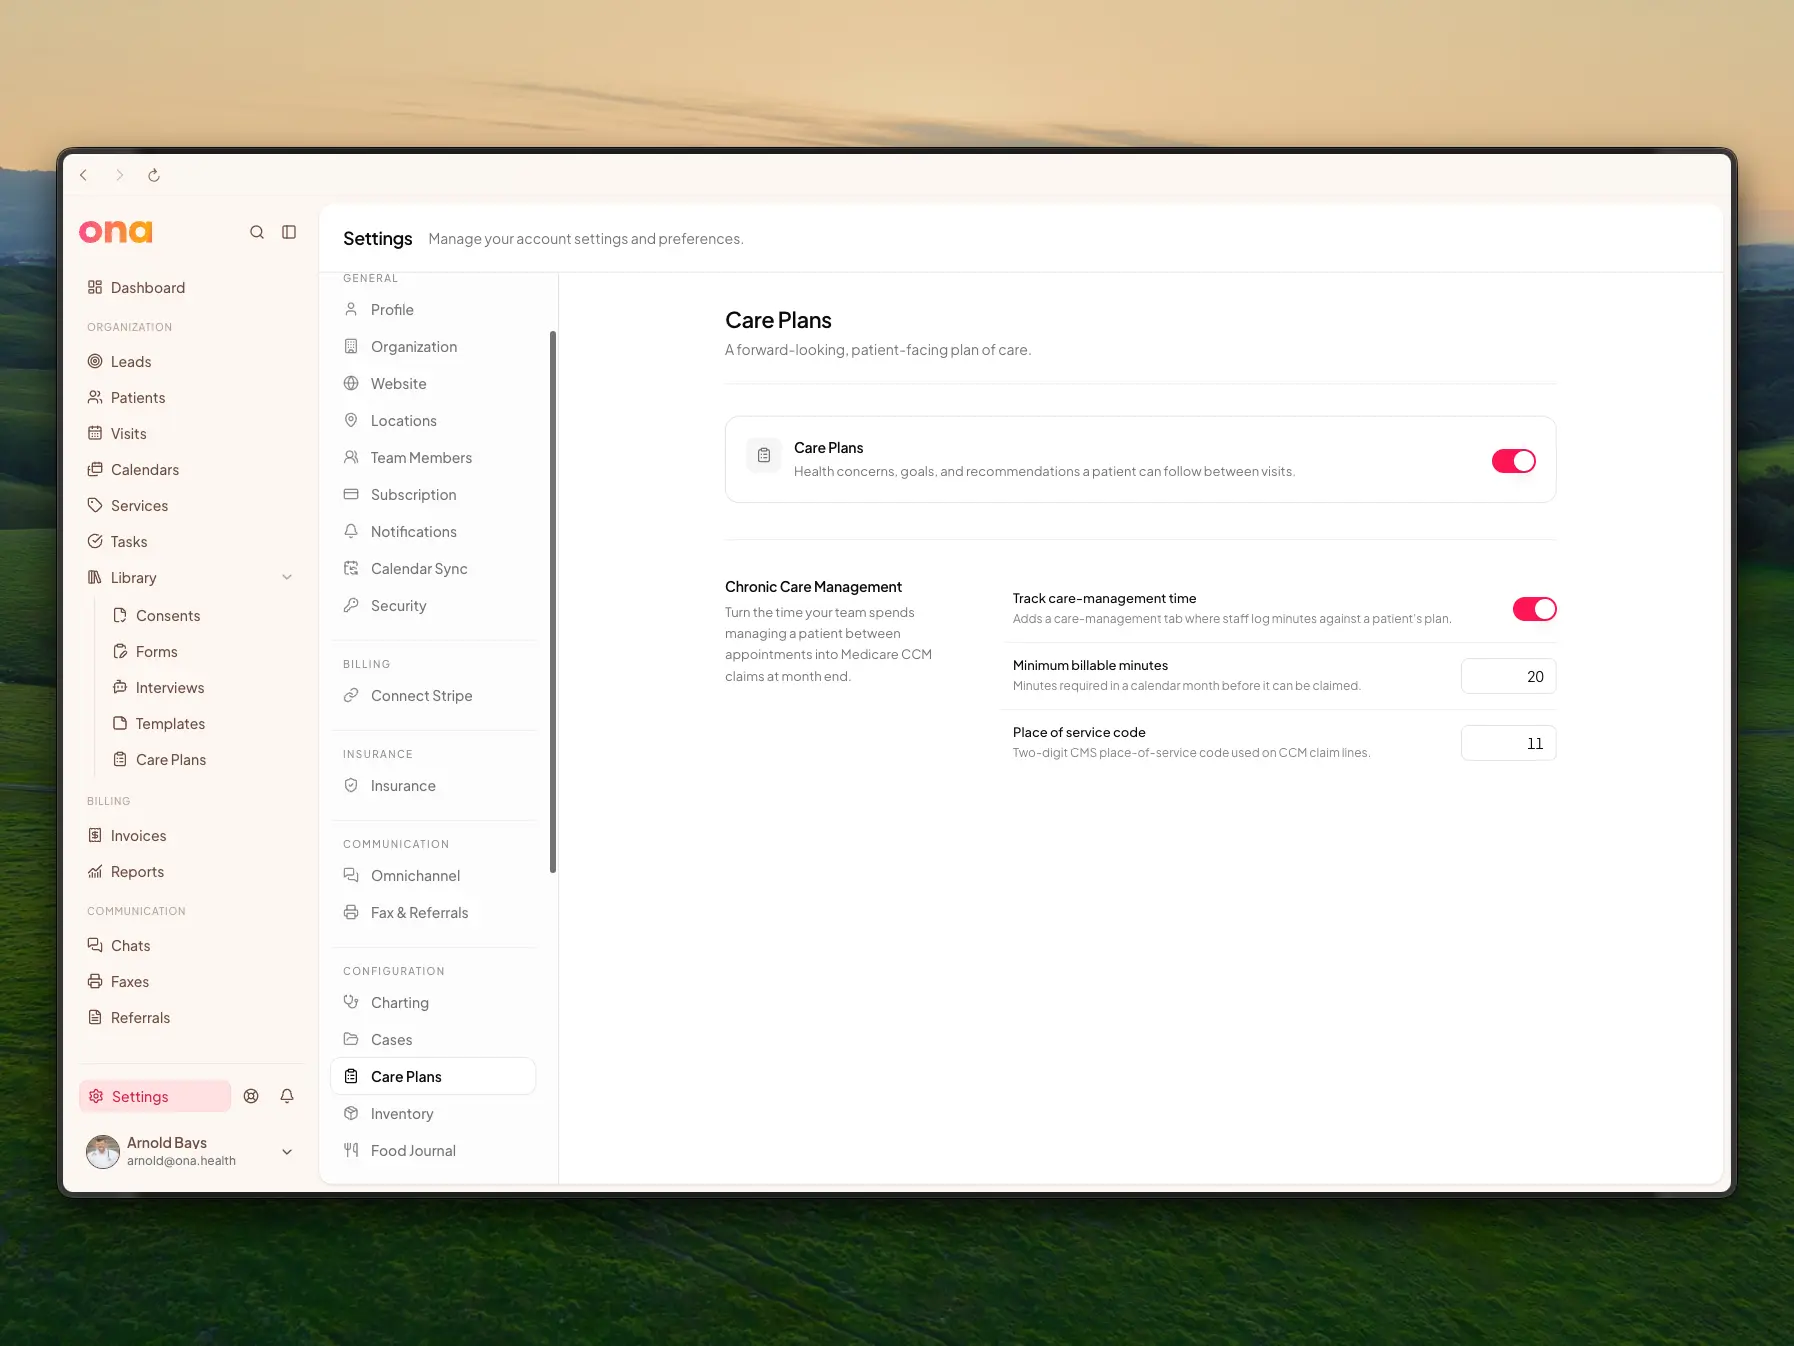Open Notifications settings

point(433,532)
